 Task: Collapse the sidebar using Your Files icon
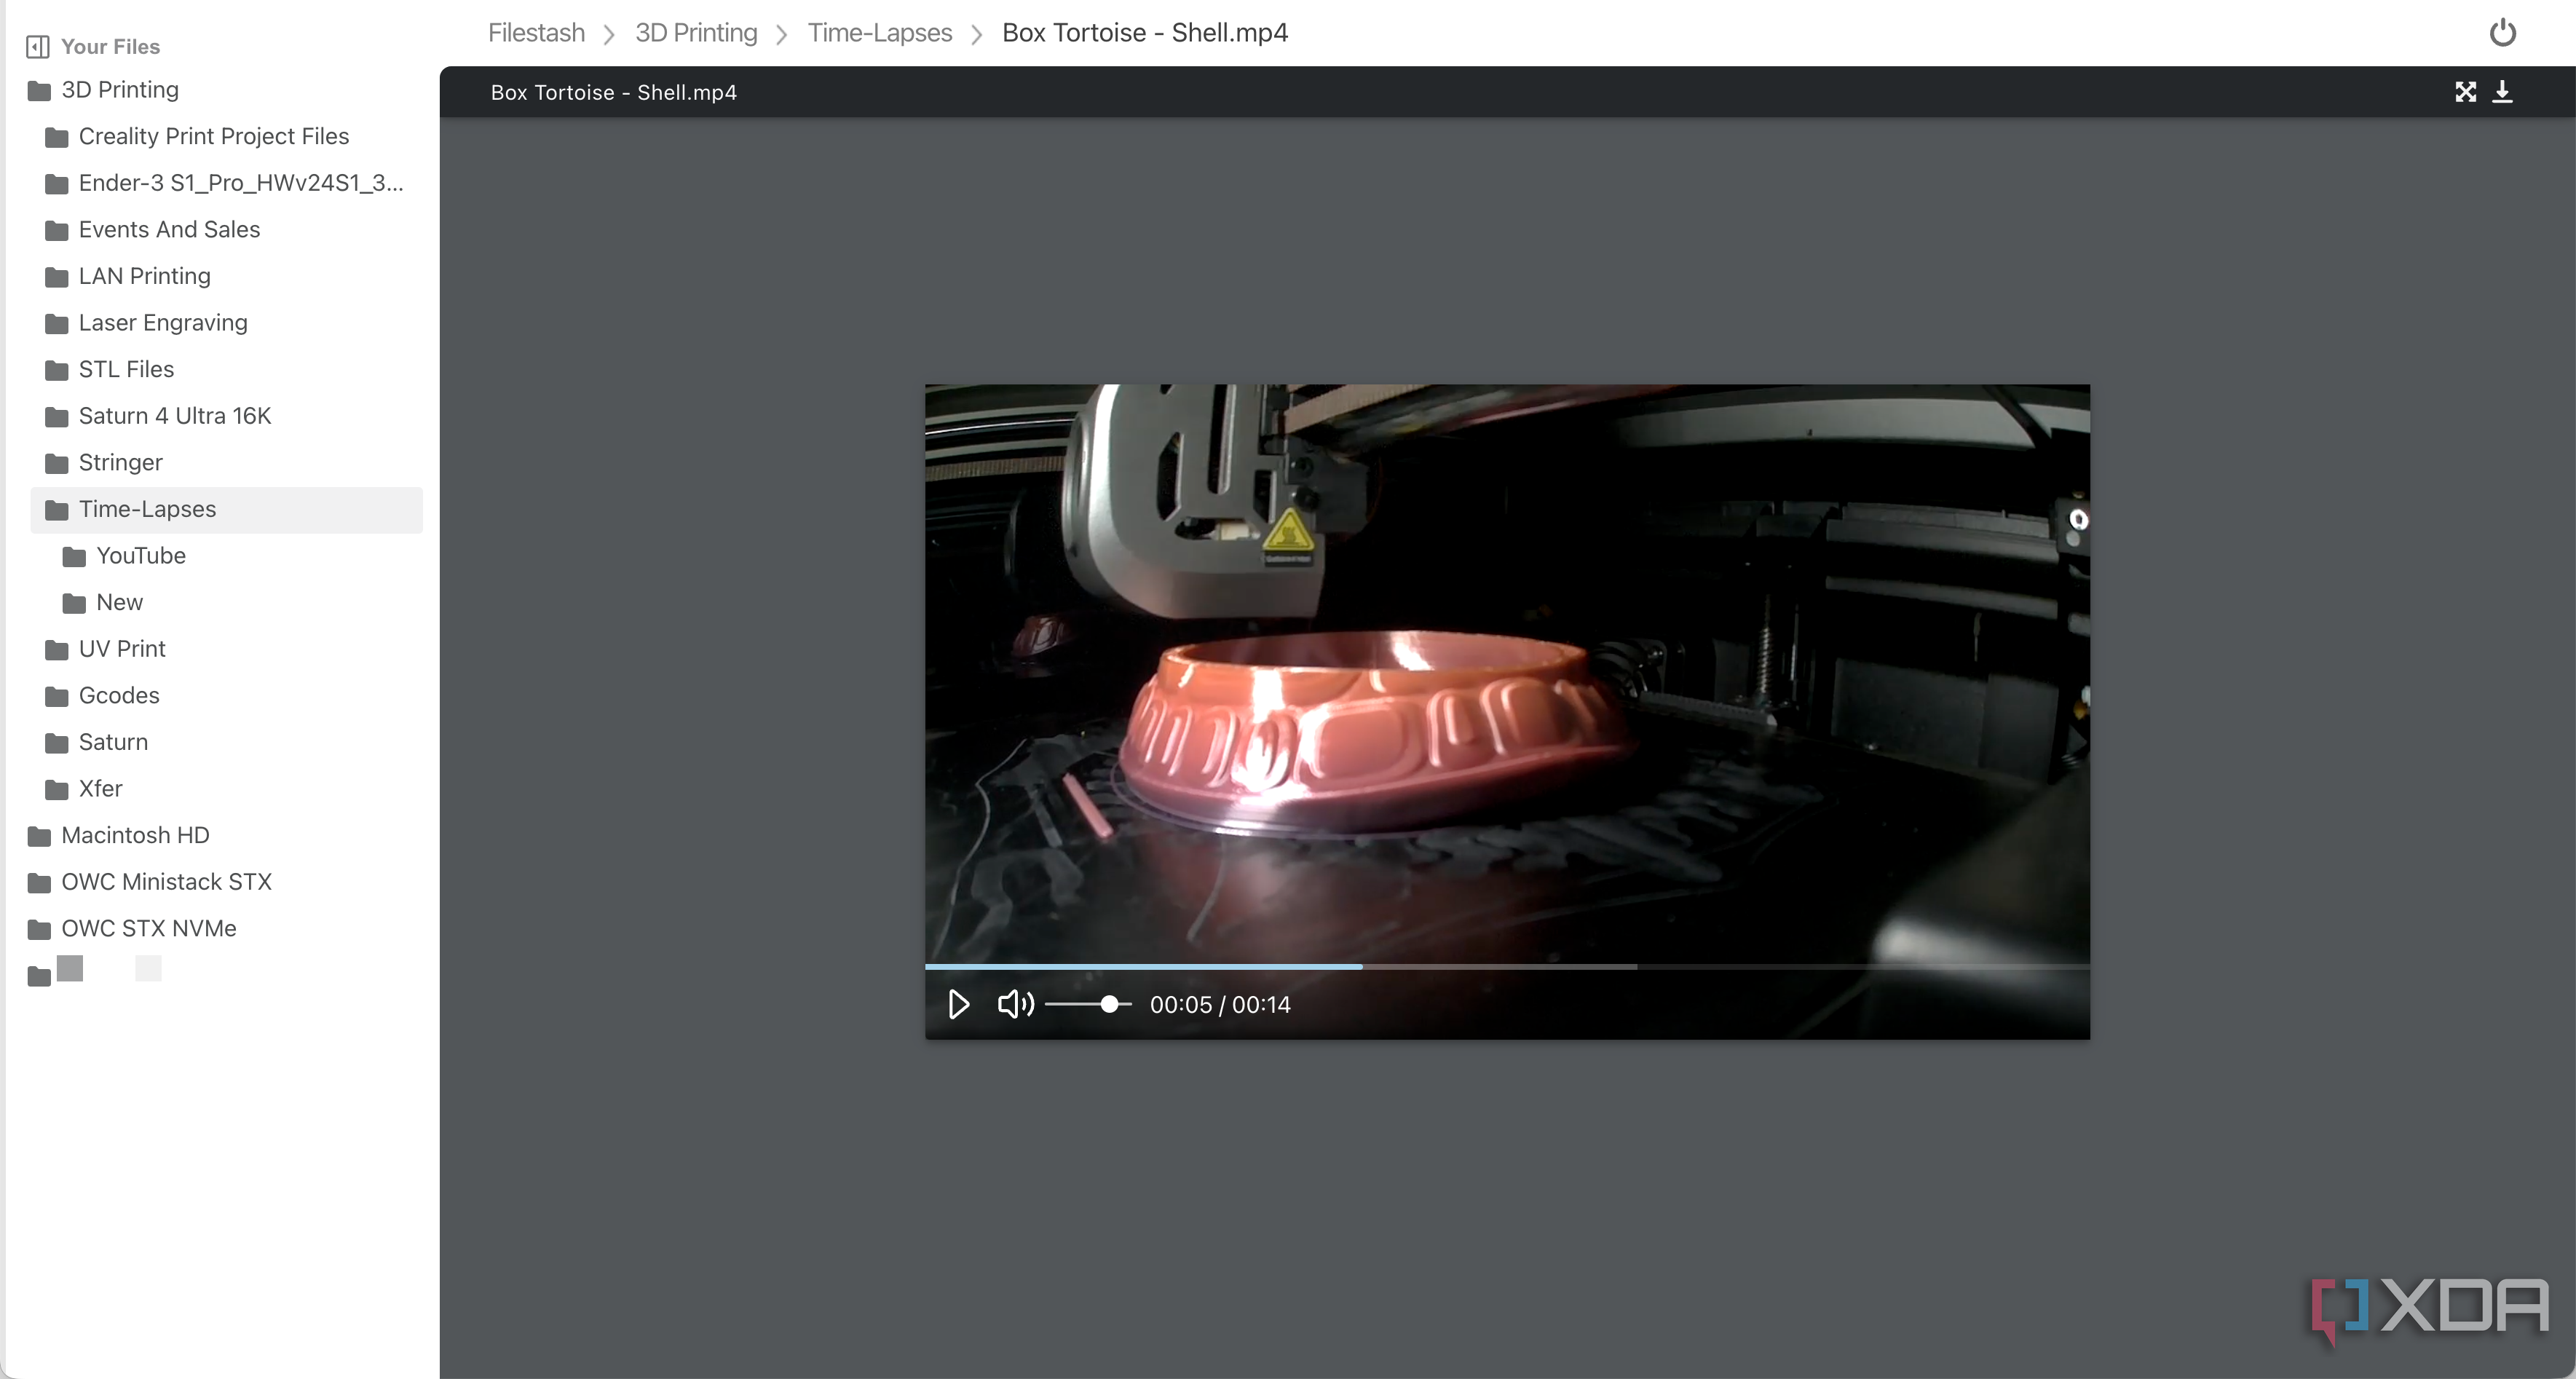(x=38, y=47)
